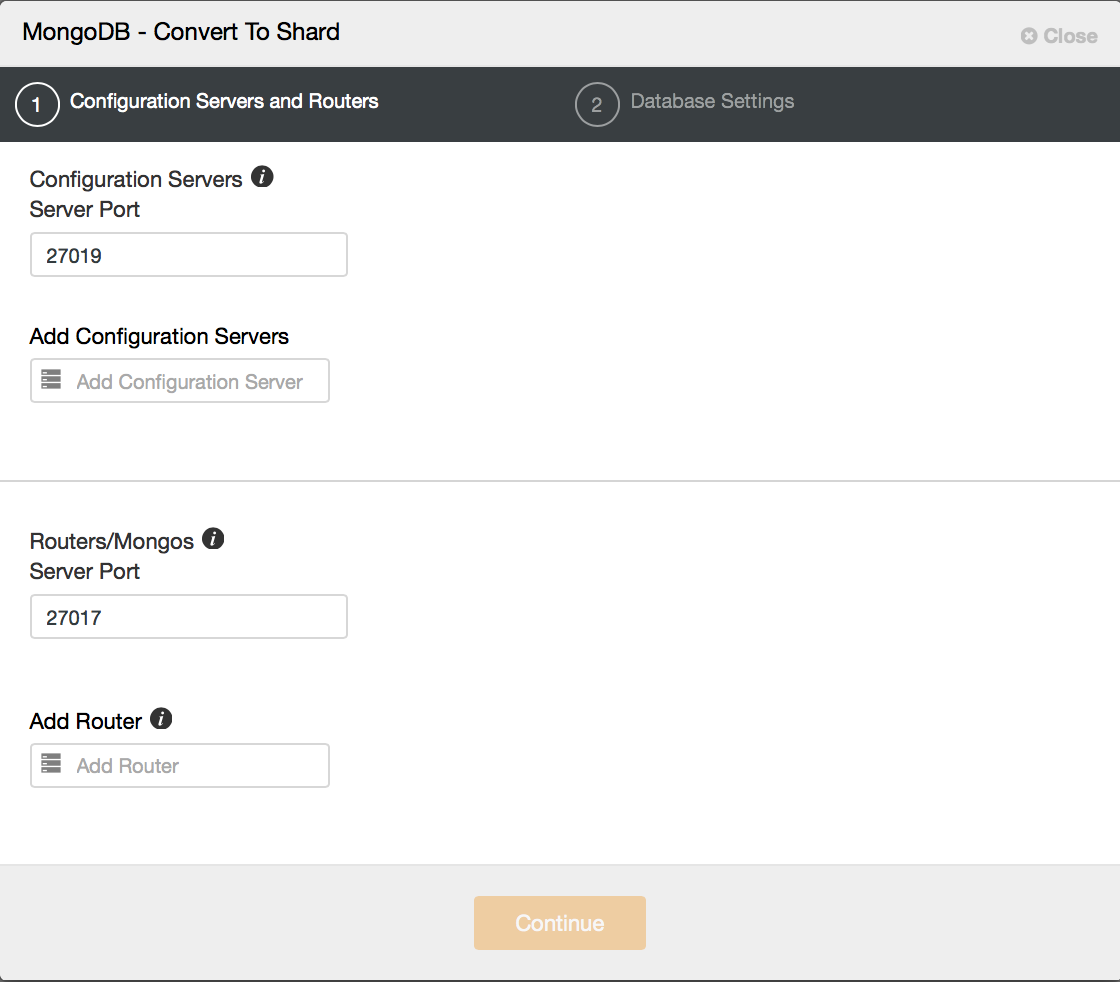Click the MongoDB - Convert To Shard title
The height and width of the screenshot is (982, 1120).
pyautogui.click(x=181, y=32)
